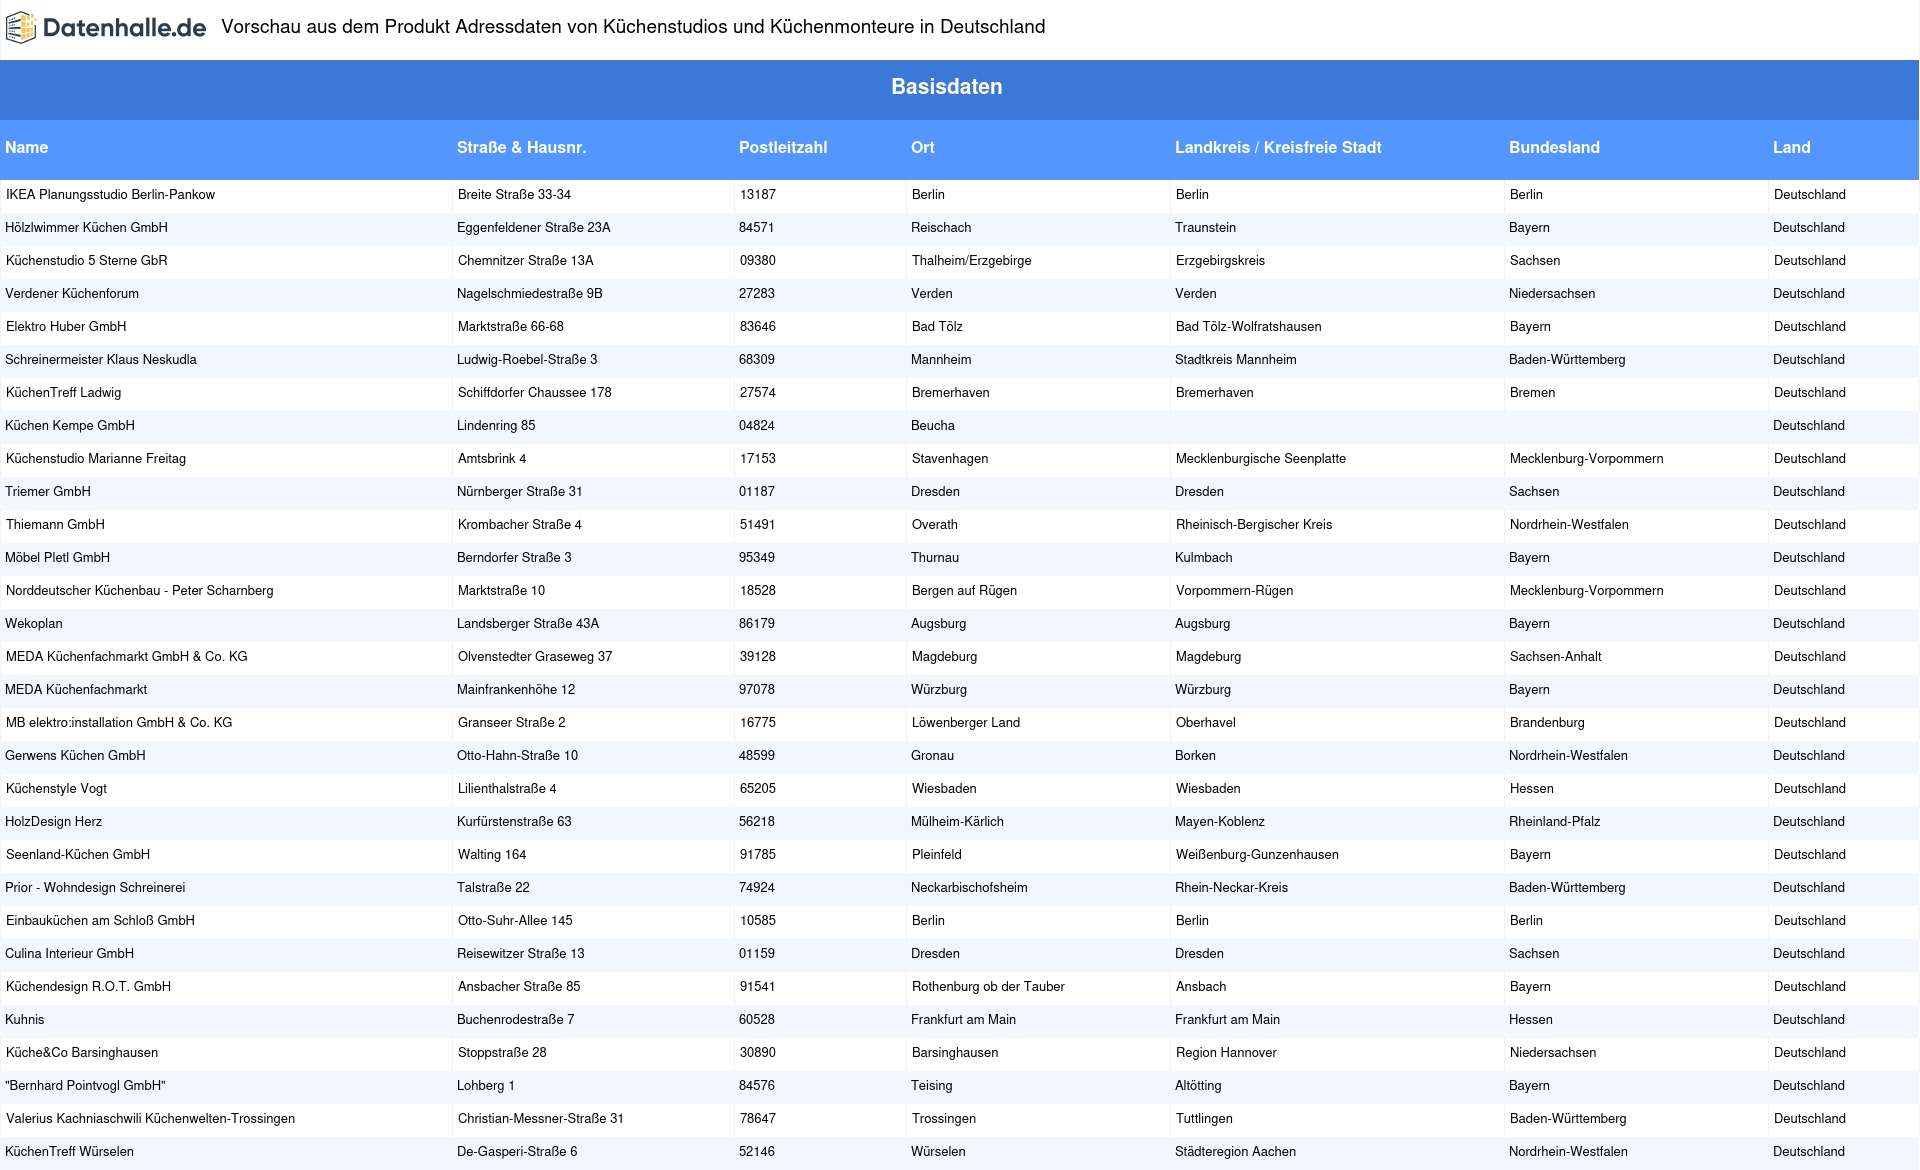1920x1170 pixels.
Task: Select MB elektro:installation GmbH & Co. KG
Action: [119, 723]
